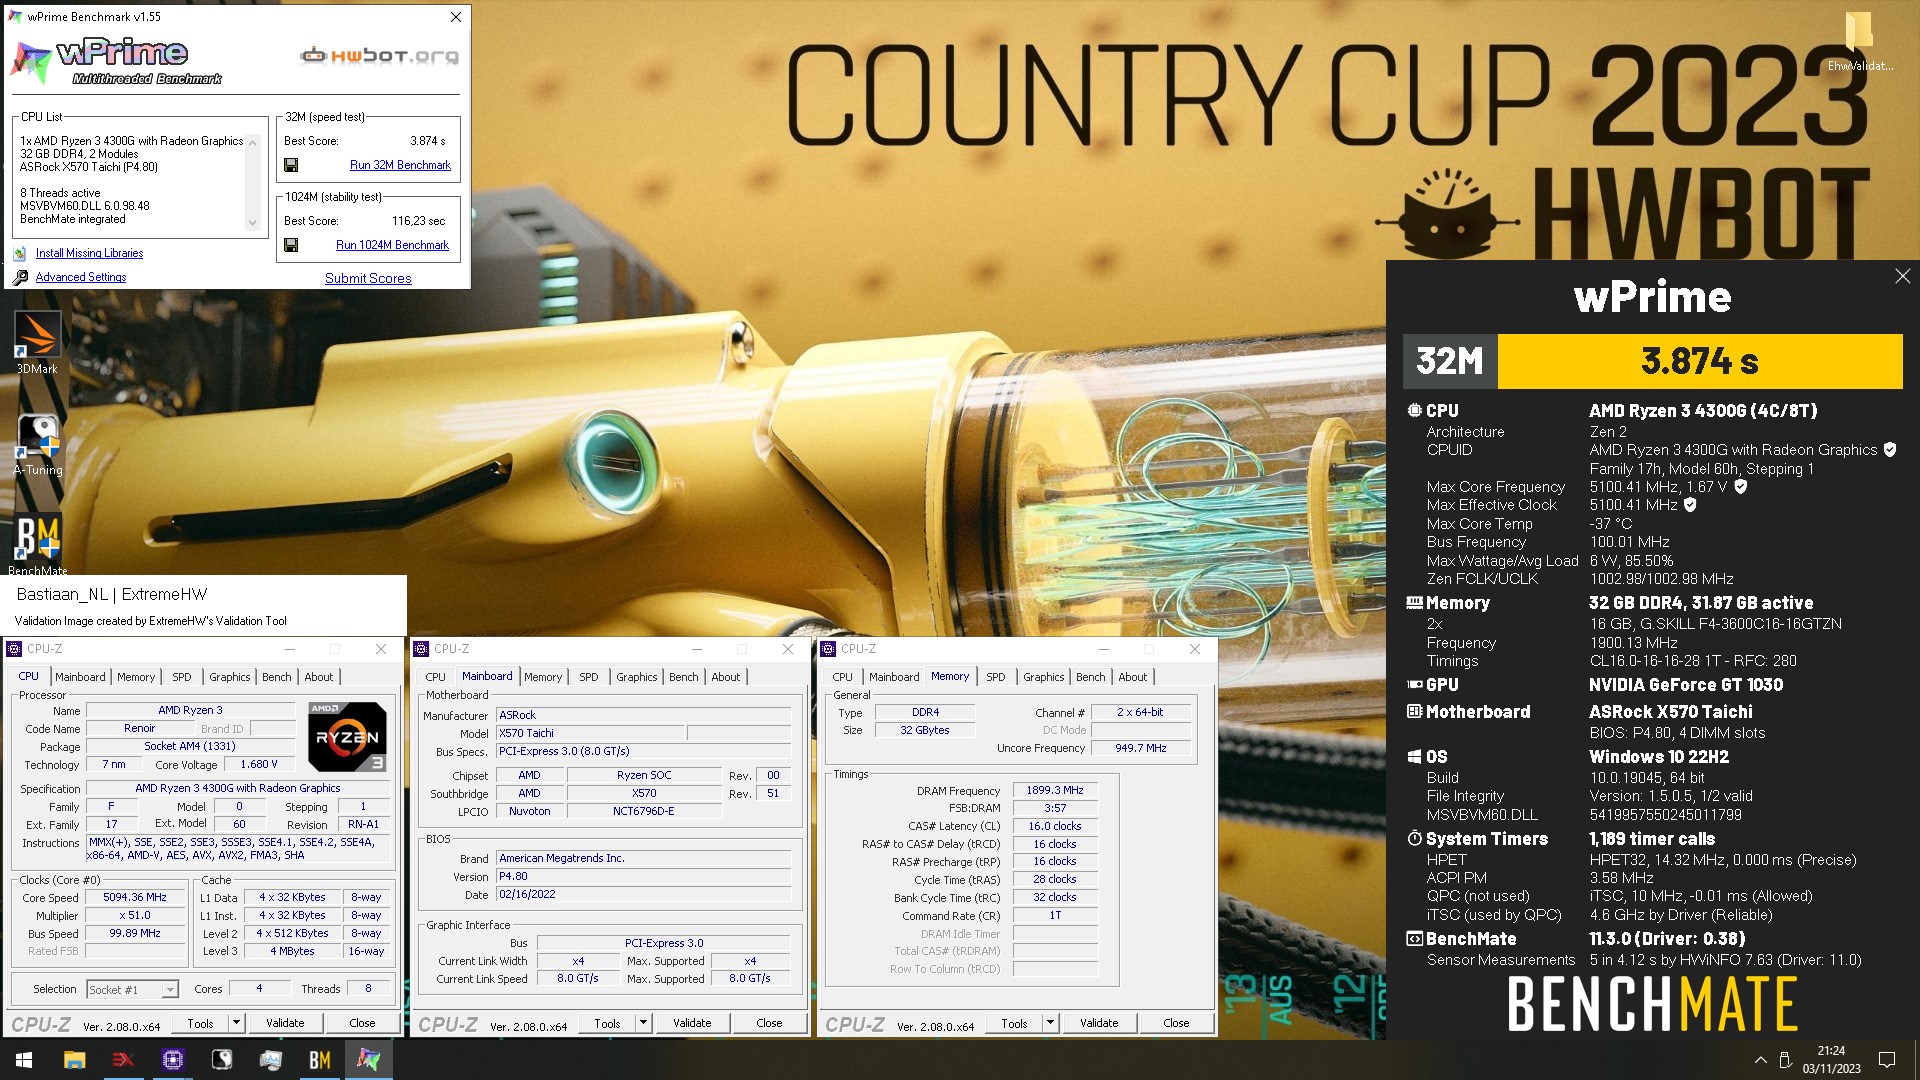Click Submit Scores link in wPrime
The image size is (1920, 1080).
point(368,279)
